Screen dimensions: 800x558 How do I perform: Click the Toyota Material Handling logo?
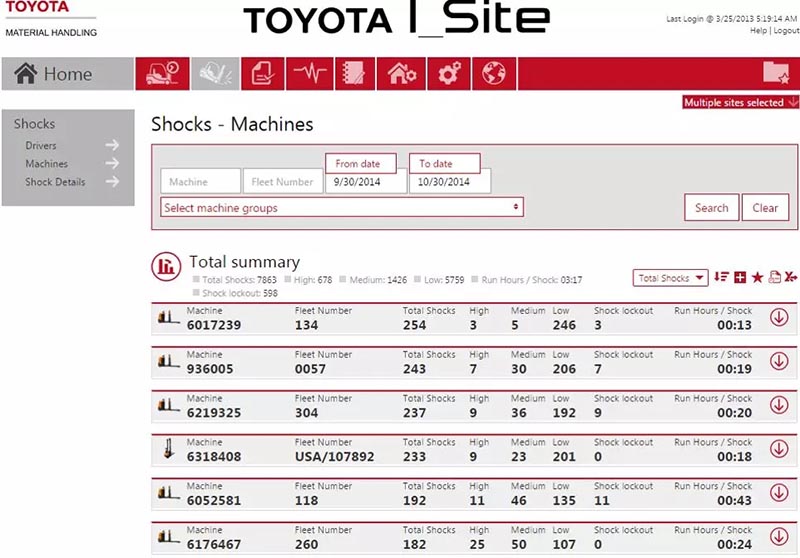51,19
